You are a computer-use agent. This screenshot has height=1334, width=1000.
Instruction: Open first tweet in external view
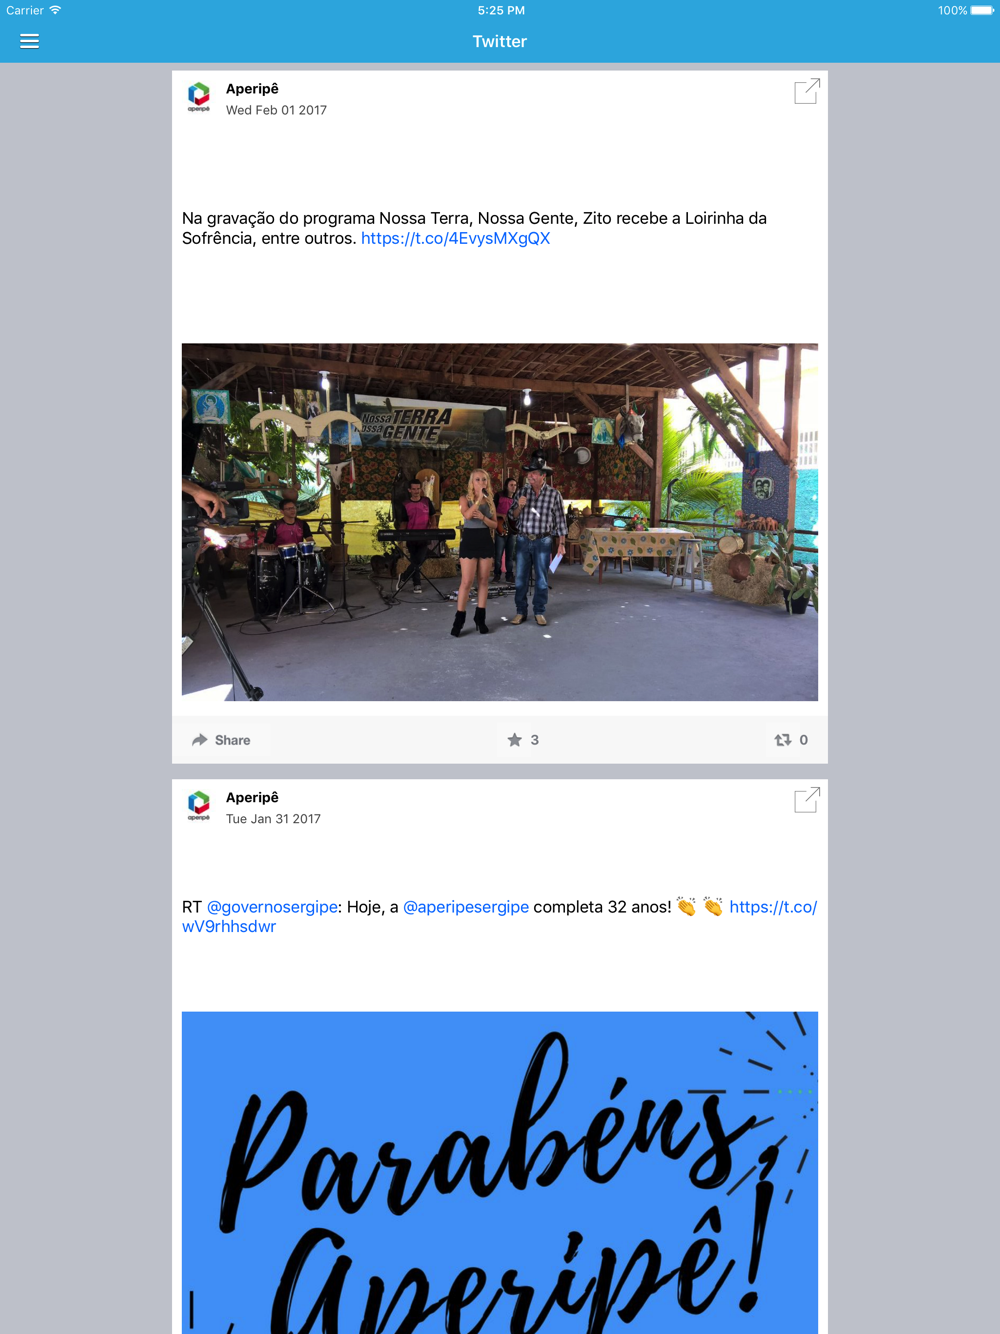tap(807, 91)
